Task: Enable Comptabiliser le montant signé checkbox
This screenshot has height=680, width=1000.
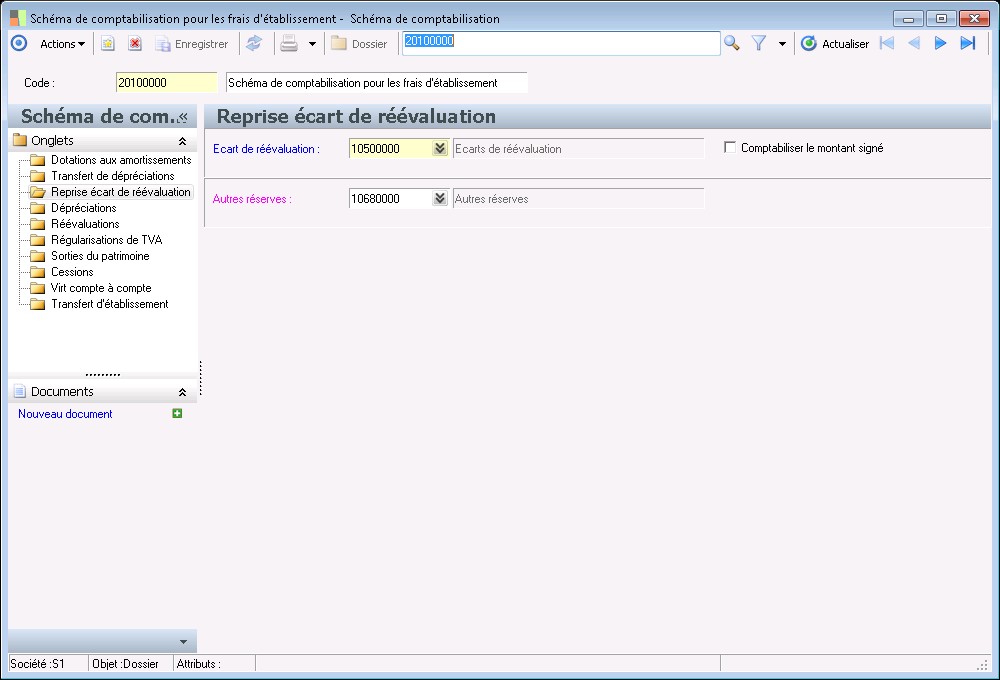Action: point(730,148)
